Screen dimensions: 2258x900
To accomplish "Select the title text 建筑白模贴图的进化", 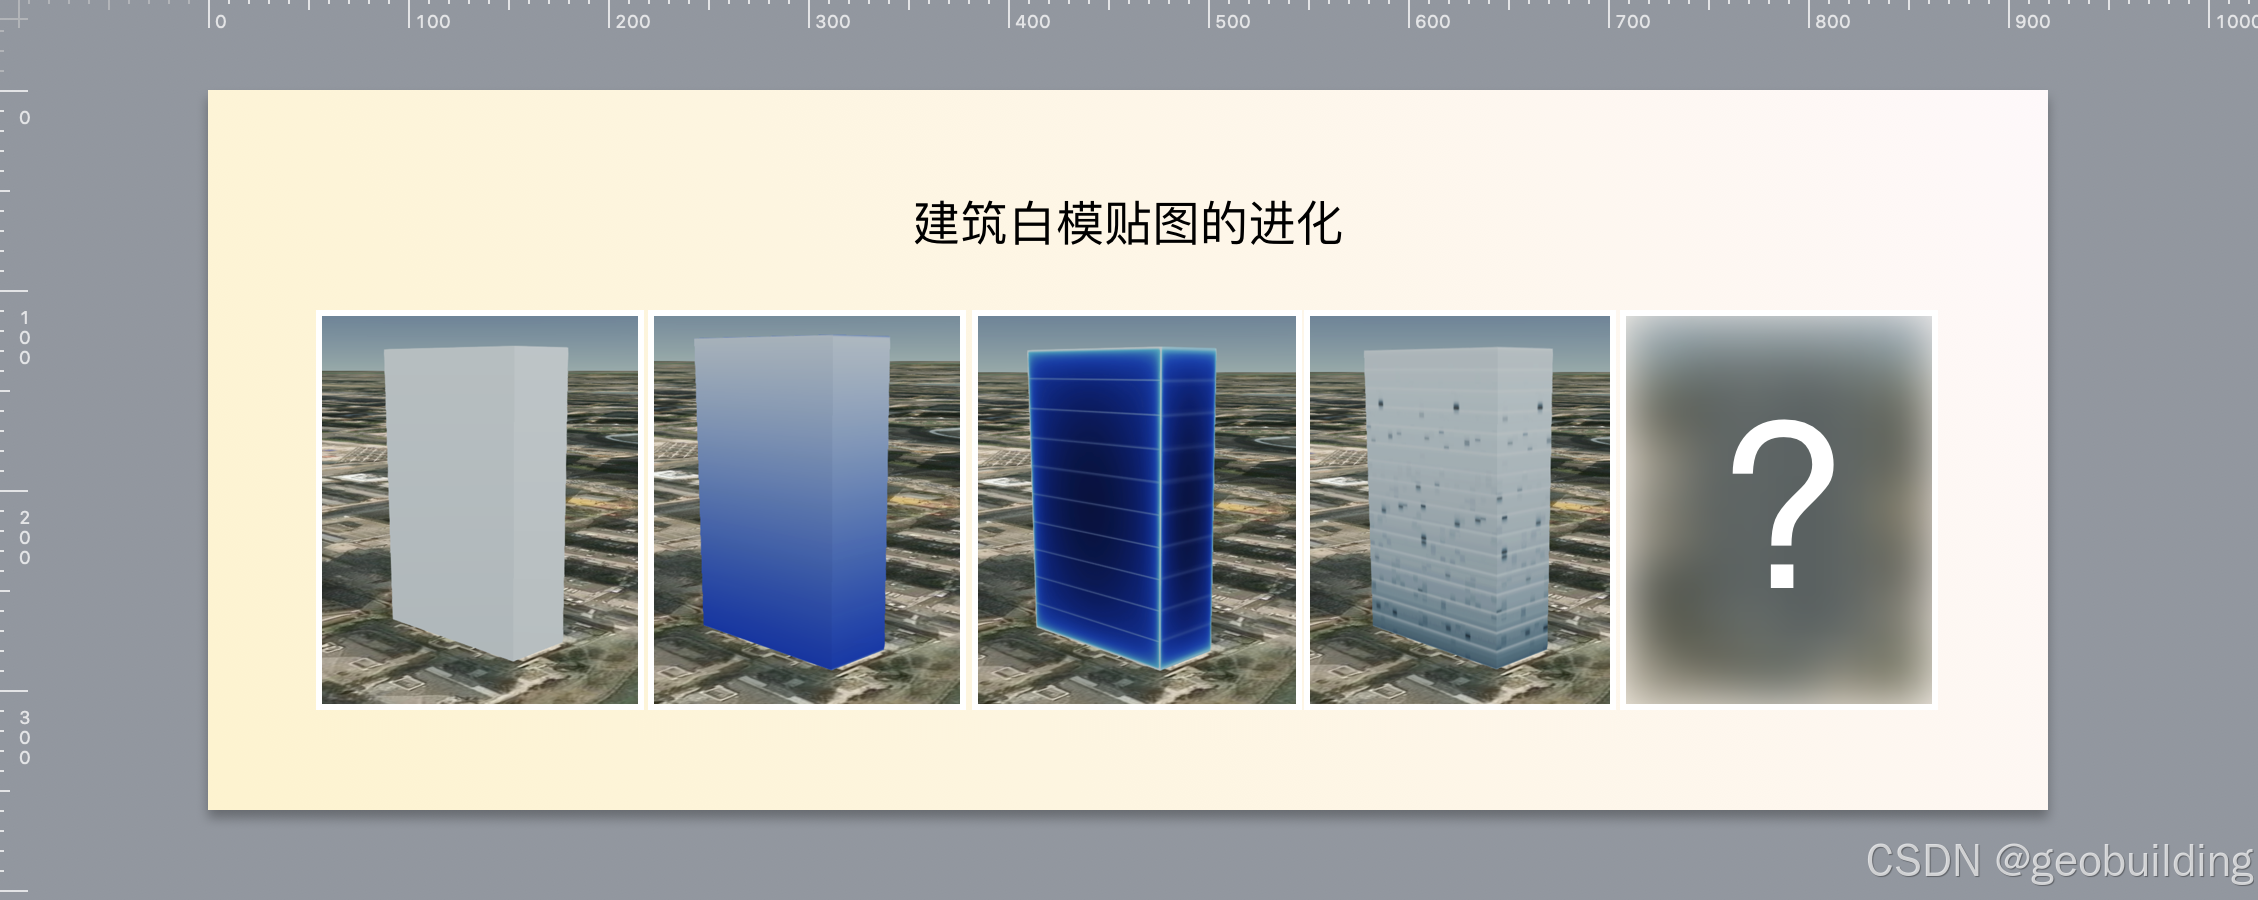I will (x=1128, y=223).
